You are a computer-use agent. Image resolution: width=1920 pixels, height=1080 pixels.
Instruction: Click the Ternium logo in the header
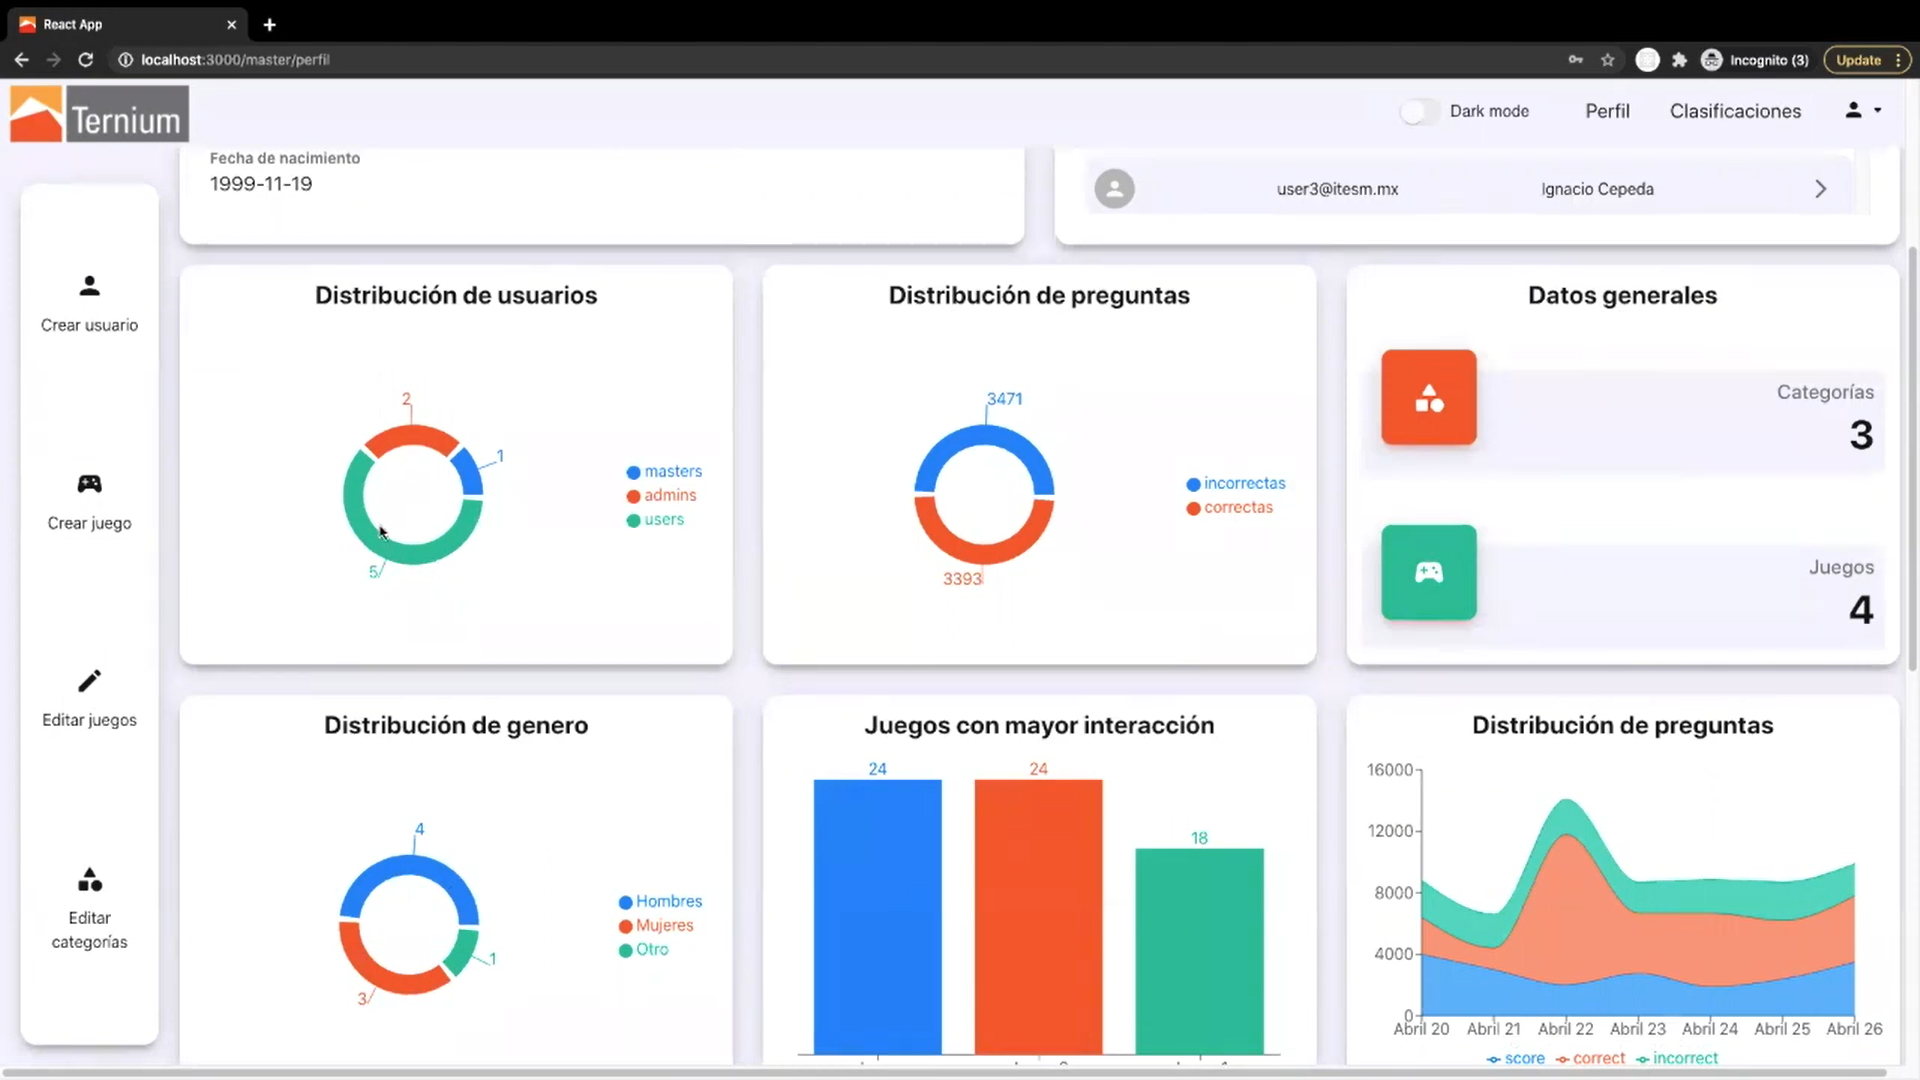click(97, 113)
